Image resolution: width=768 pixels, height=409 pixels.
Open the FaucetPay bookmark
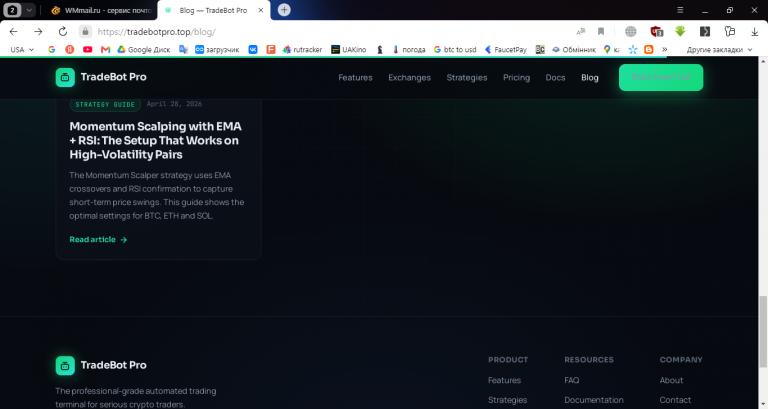[506, 49]
